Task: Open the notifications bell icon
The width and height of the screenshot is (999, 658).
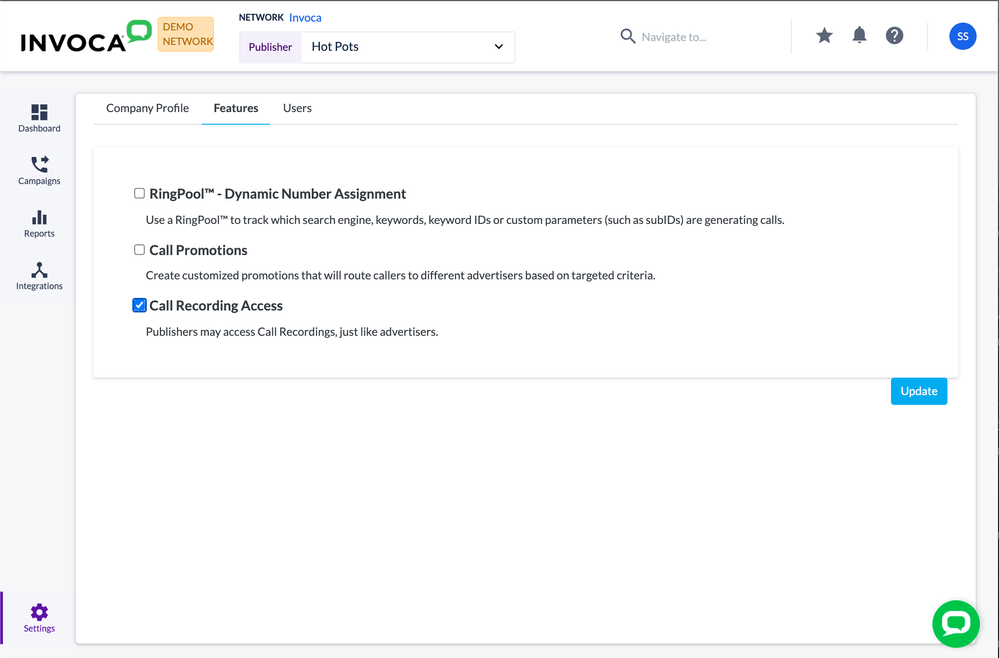Action: [x=859, y=36]
